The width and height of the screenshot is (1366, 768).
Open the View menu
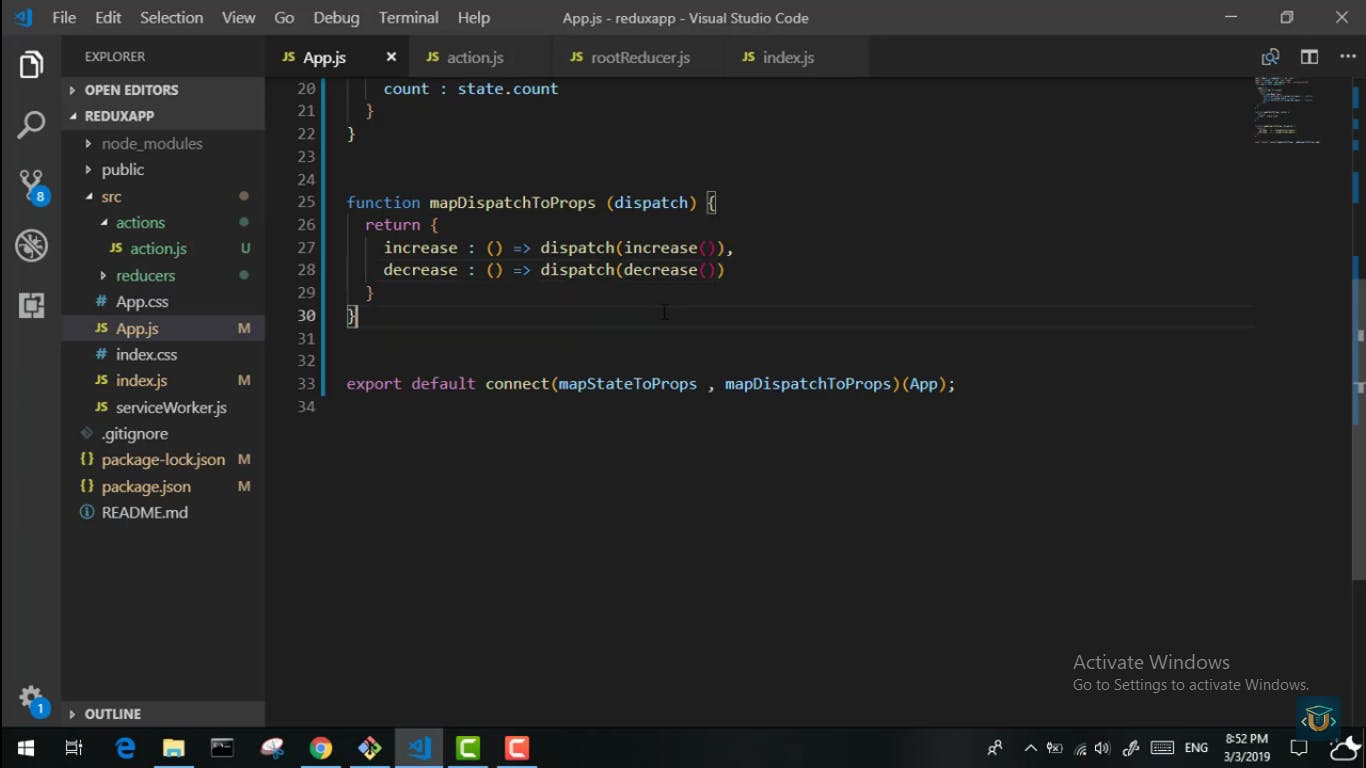click(x=238, y=18)
